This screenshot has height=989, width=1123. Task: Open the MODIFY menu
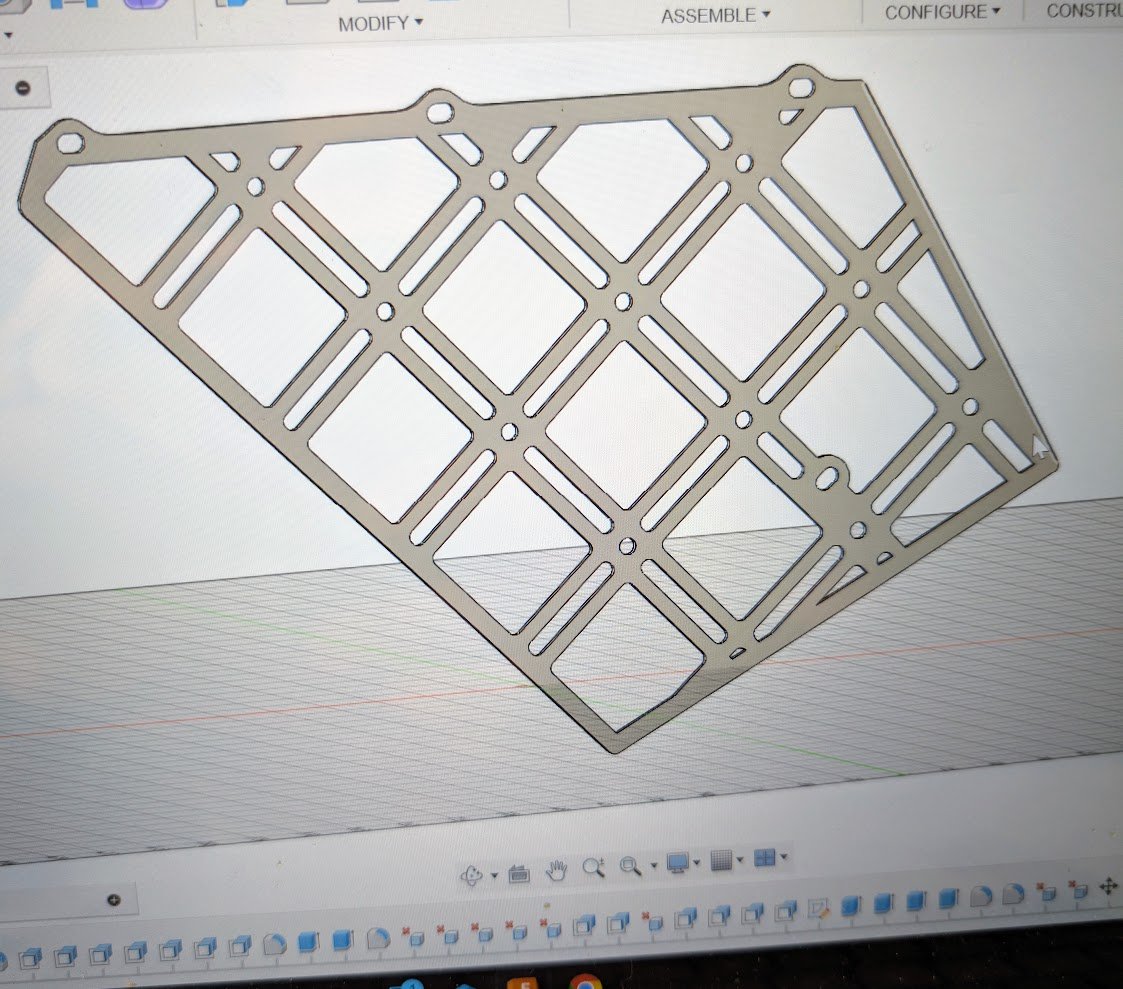[380, 24]
